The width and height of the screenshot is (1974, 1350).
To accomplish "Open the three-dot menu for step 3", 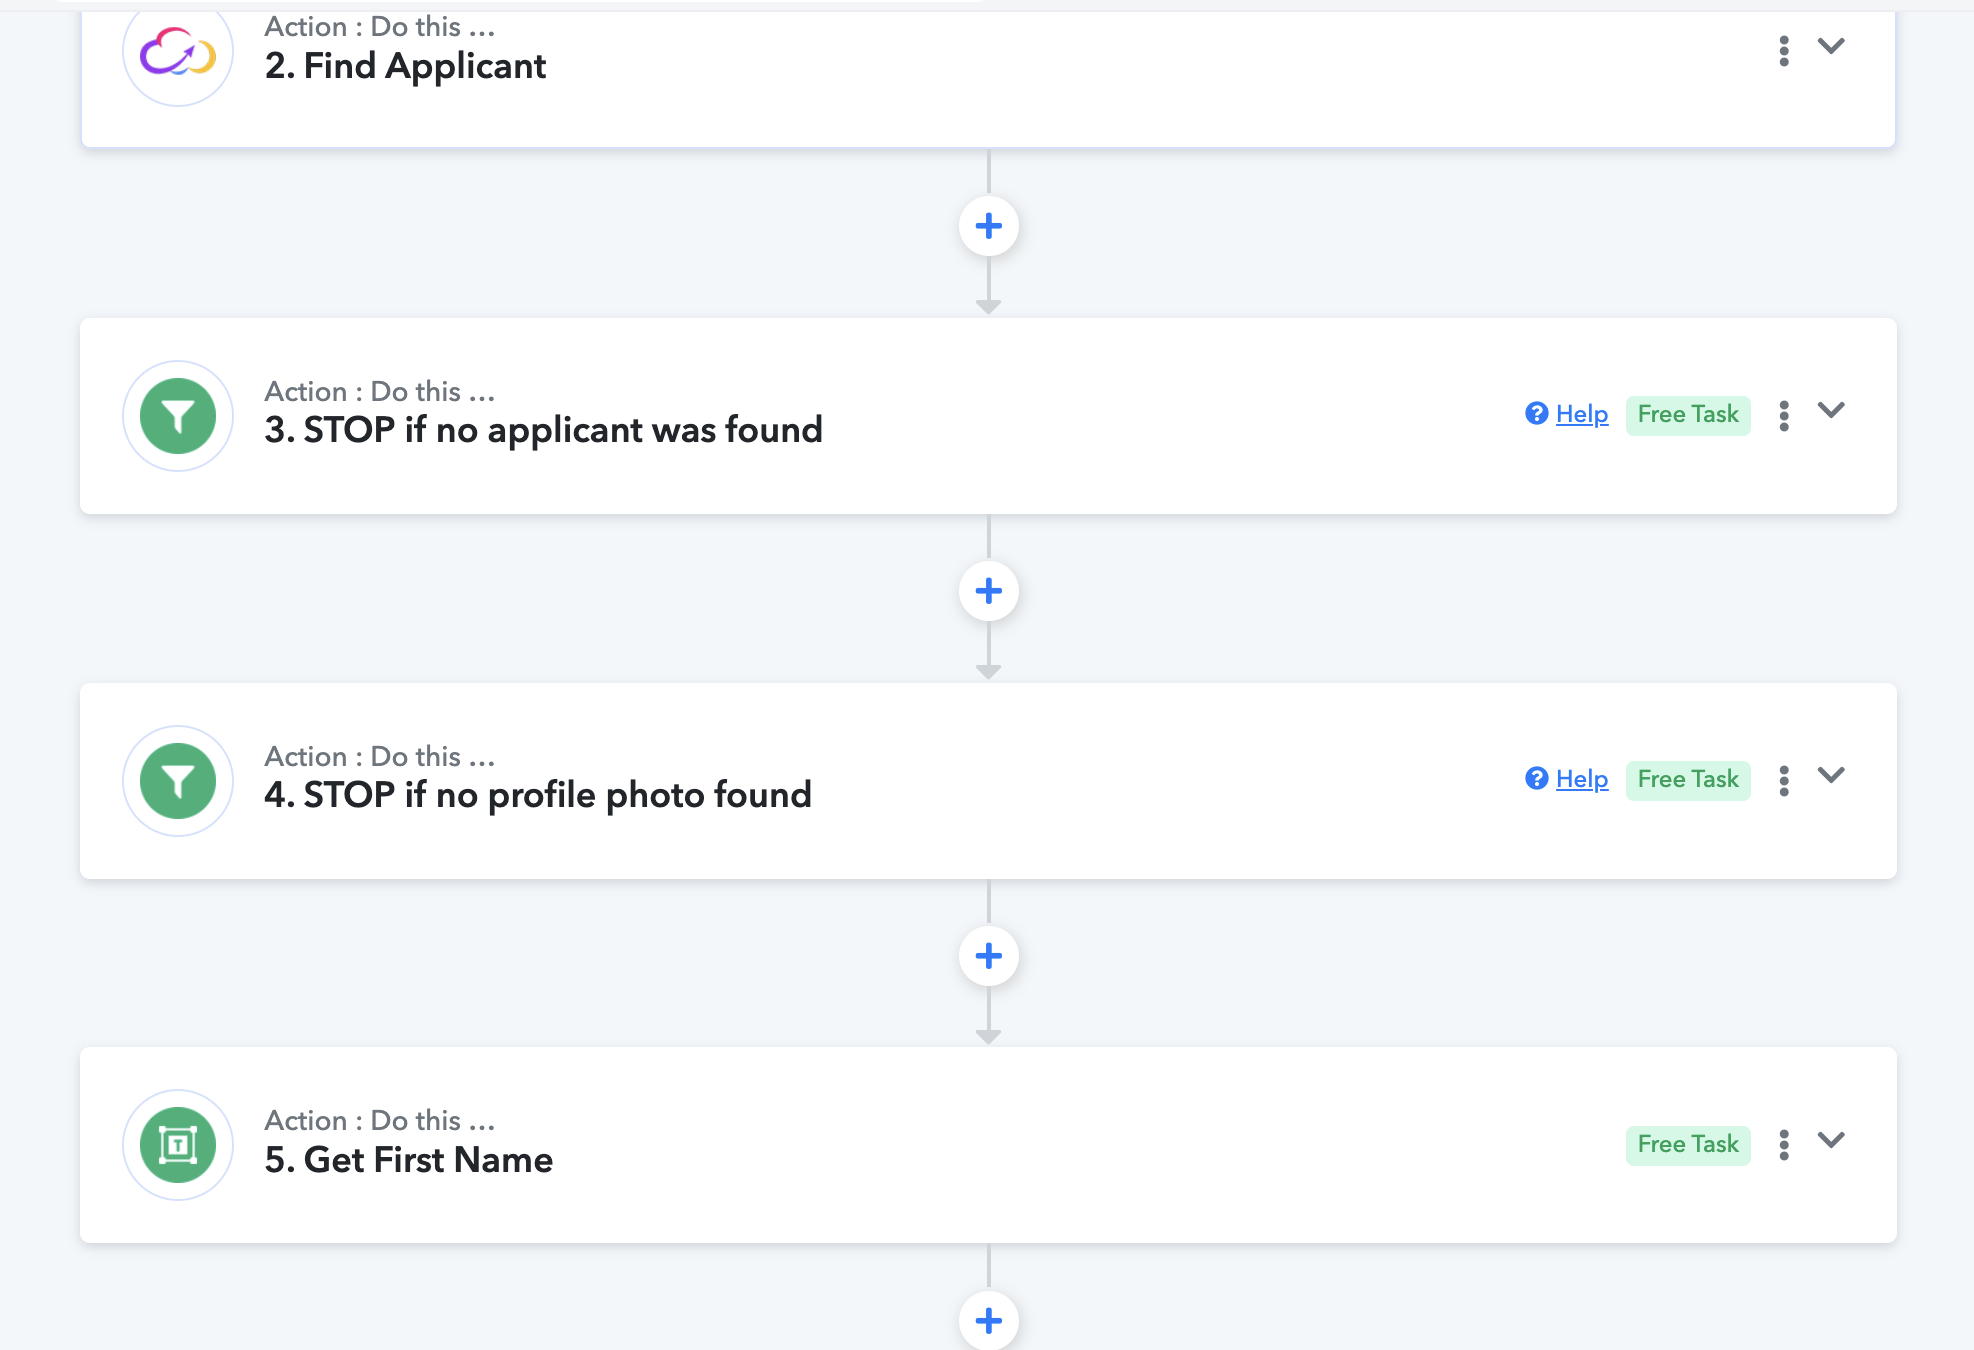I will click(x=1784, y=416).
